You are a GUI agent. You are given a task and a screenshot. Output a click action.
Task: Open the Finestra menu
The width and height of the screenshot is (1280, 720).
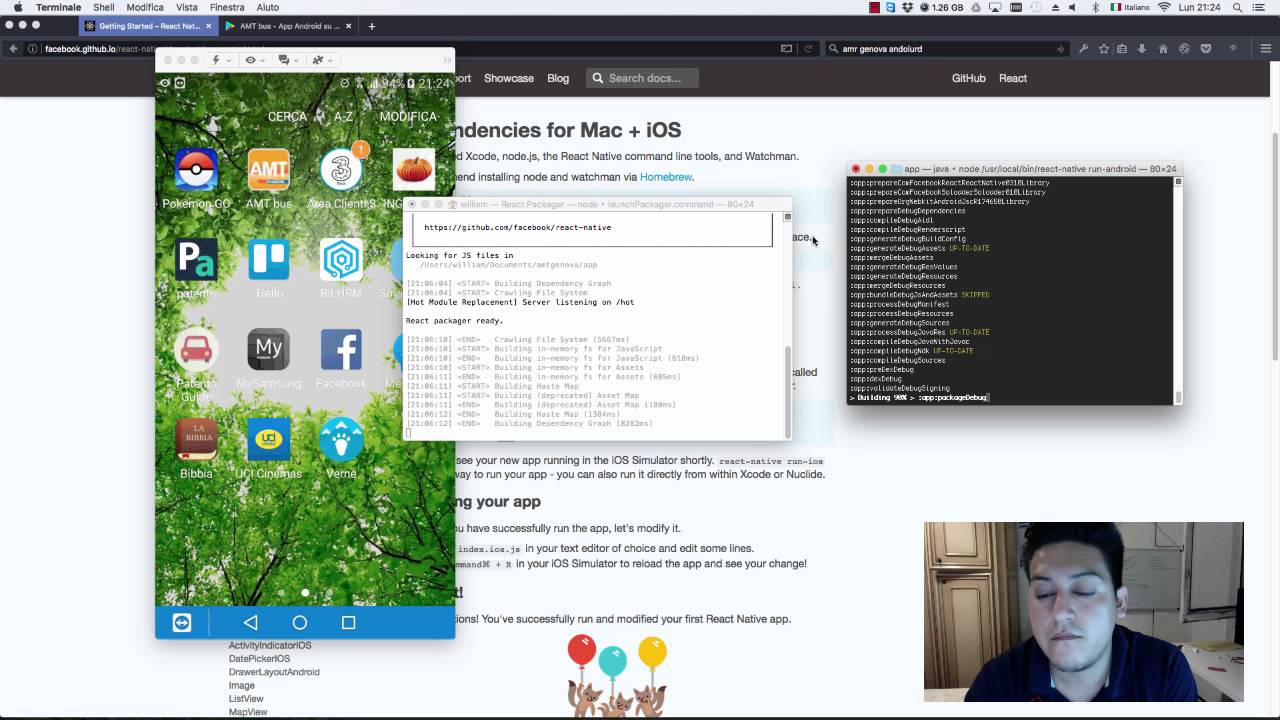[x=227, y=7]
